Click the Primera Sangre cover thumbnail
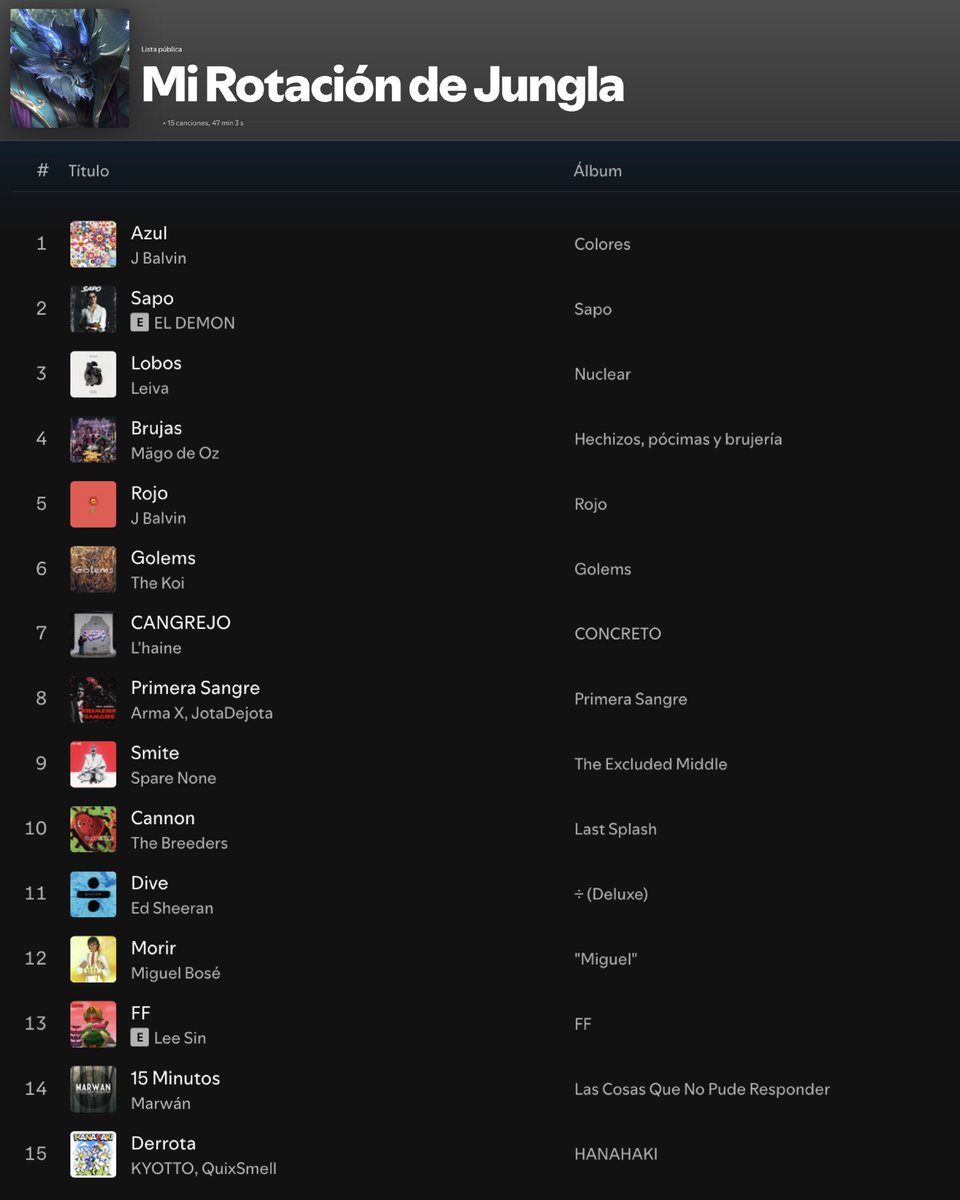 93,699
